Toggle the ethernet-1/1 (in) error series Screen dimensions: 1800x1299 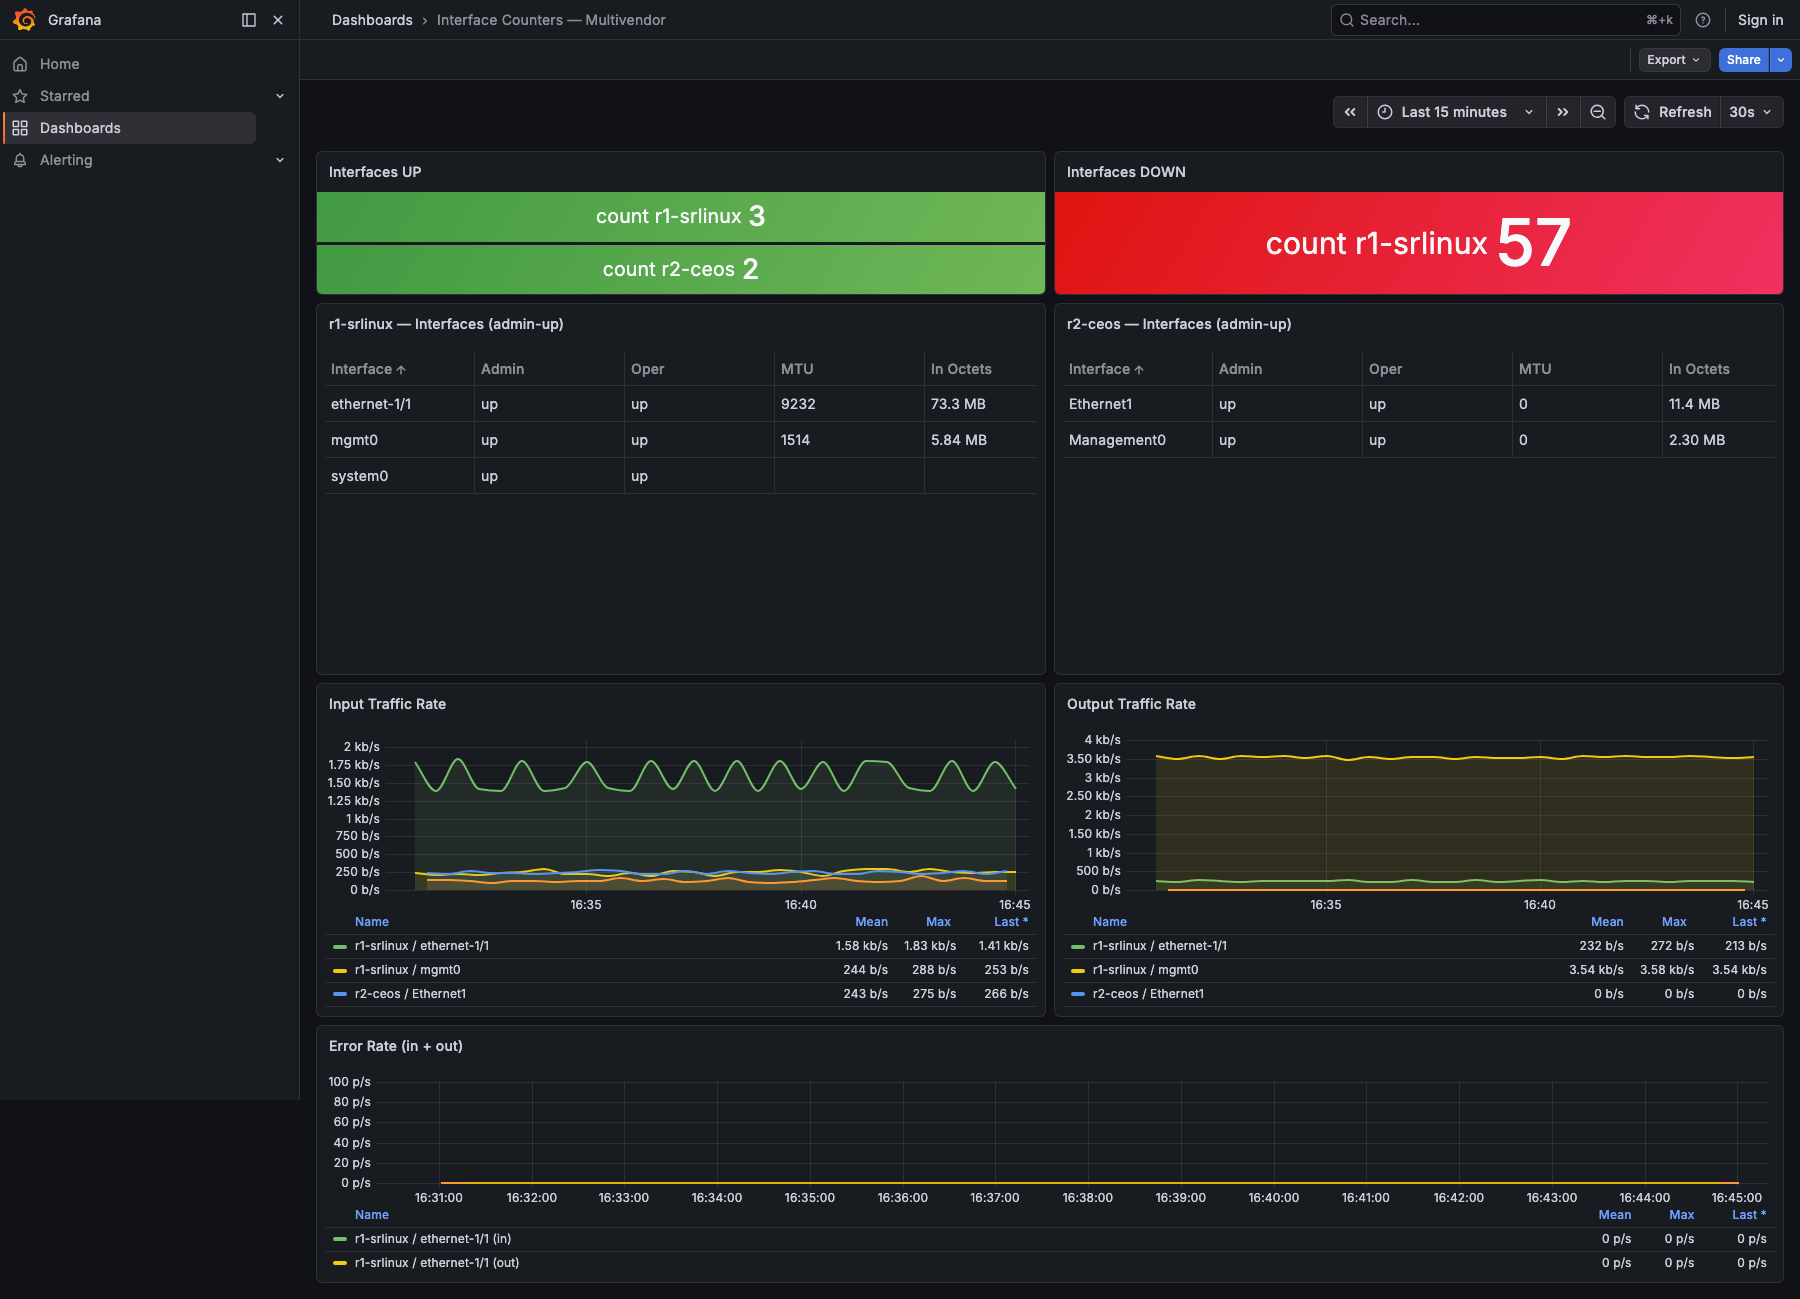point(433,1239)
